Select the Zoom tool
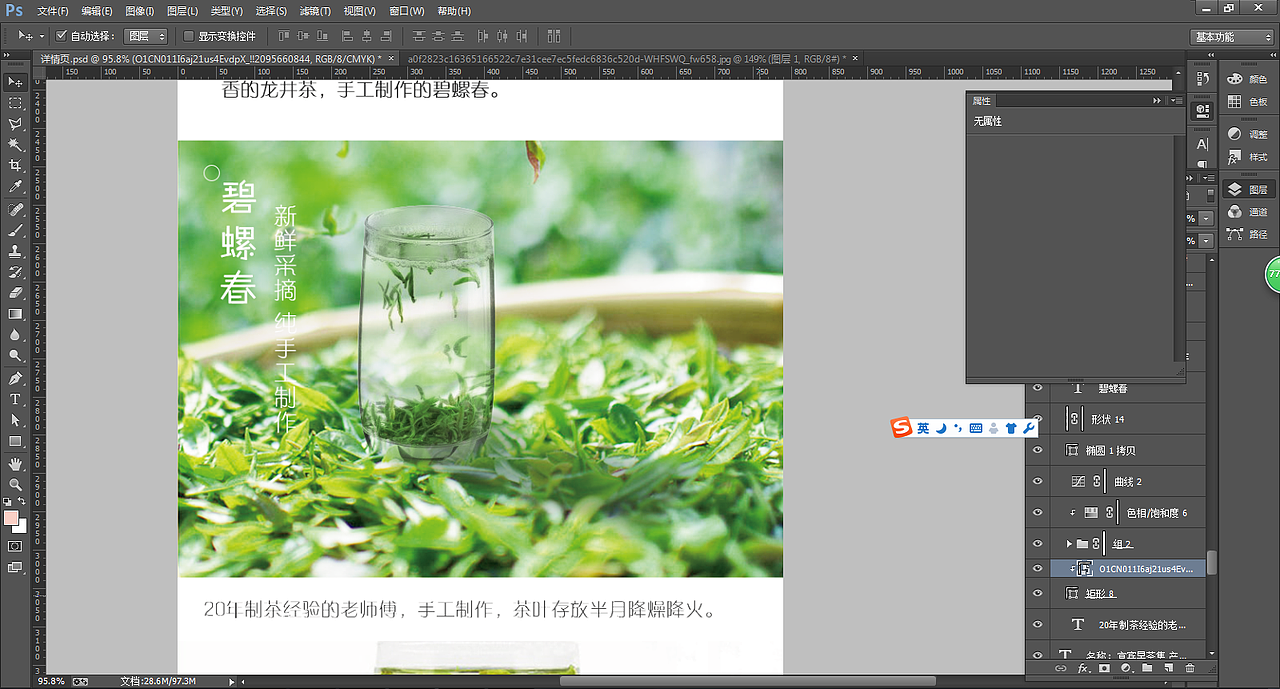This screenshot has width=1280, height=689. pos(15,485)
